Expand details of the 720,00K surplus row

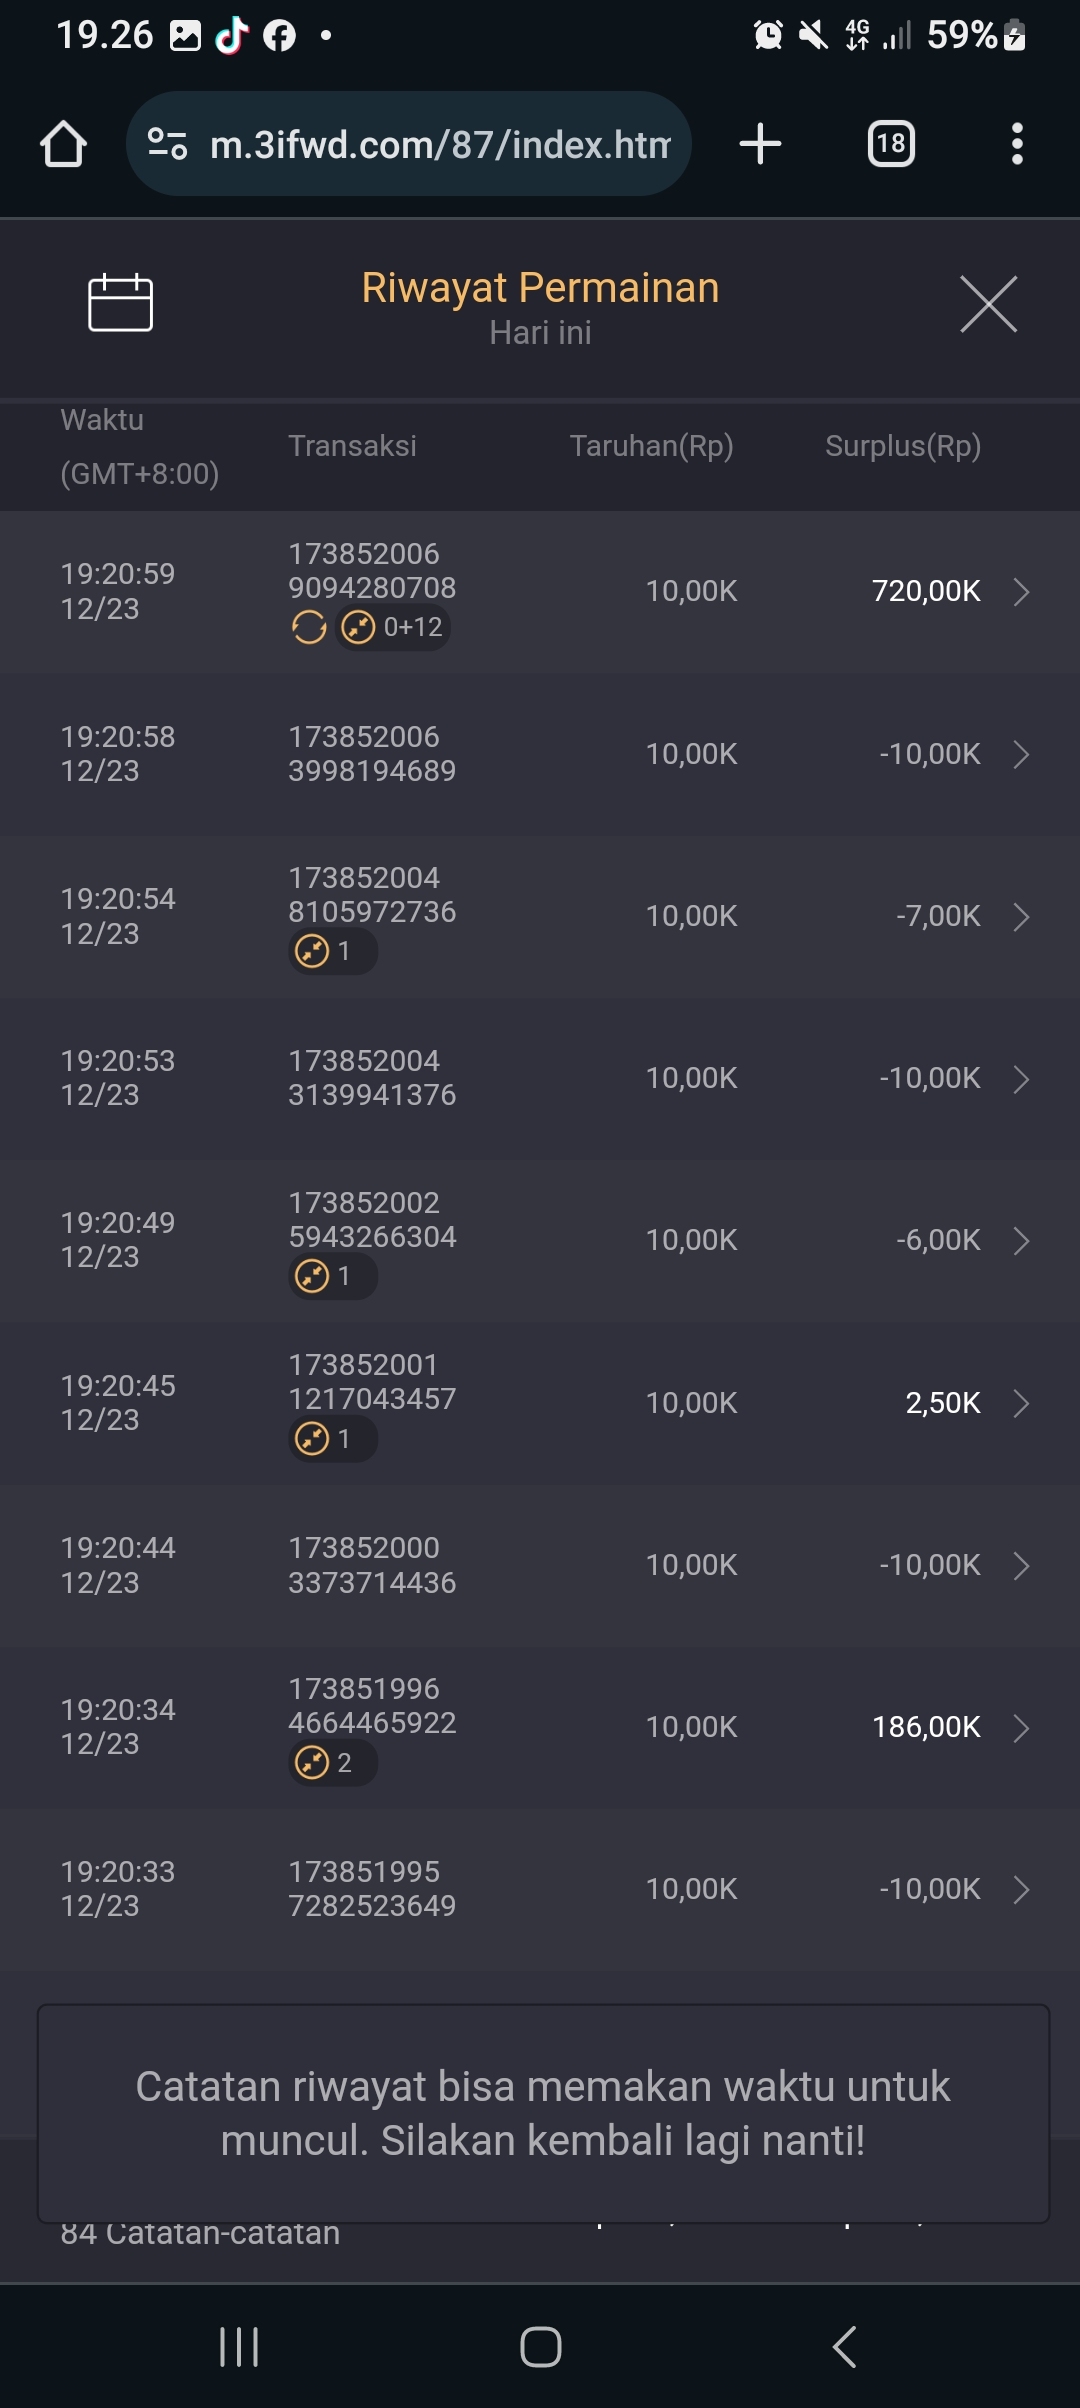click(x=1021, y=592)
